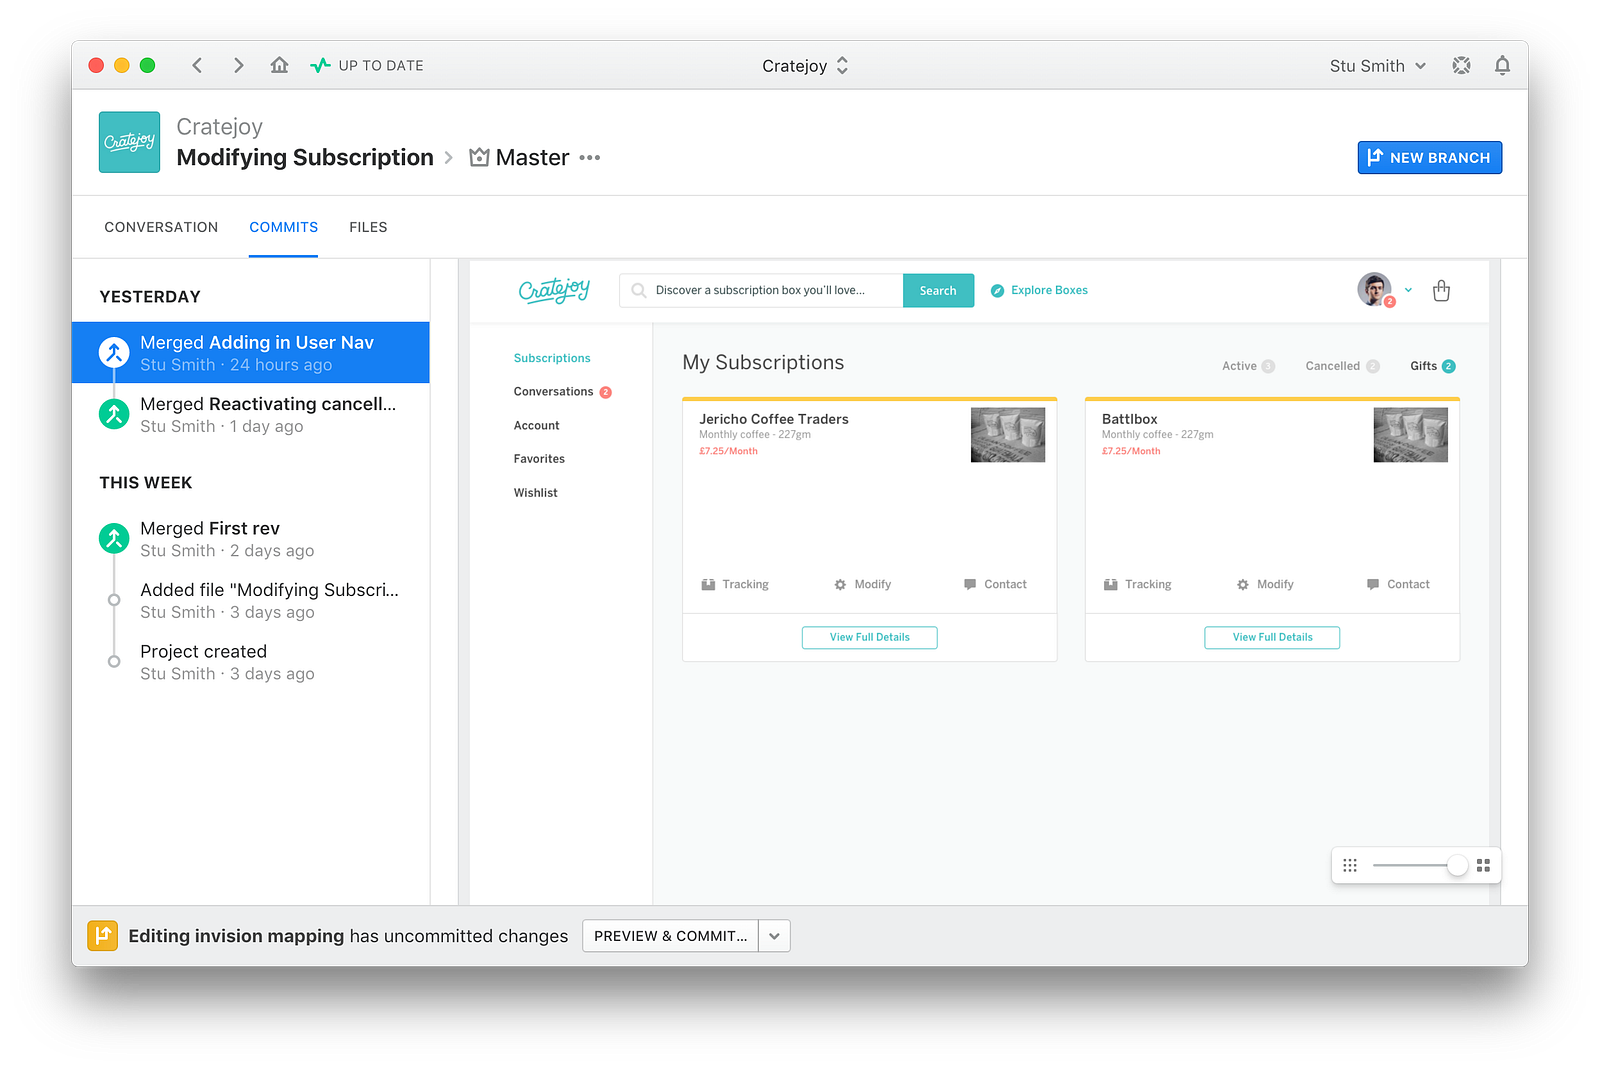Image resolution: width=1600 pixels, height=1069 pixels.
Task: Expand the Preview & Commit dropdown arrow
Action: click(774, 936)
